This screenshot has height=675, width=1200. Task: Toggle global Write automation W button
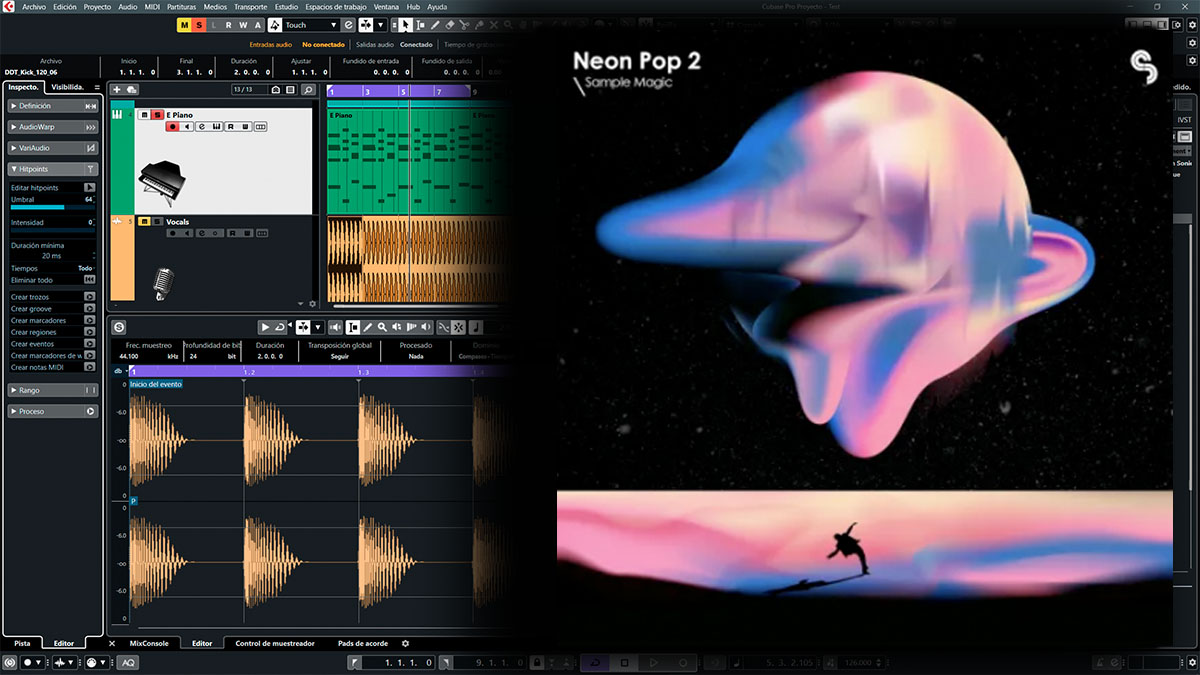pos(244,25)
